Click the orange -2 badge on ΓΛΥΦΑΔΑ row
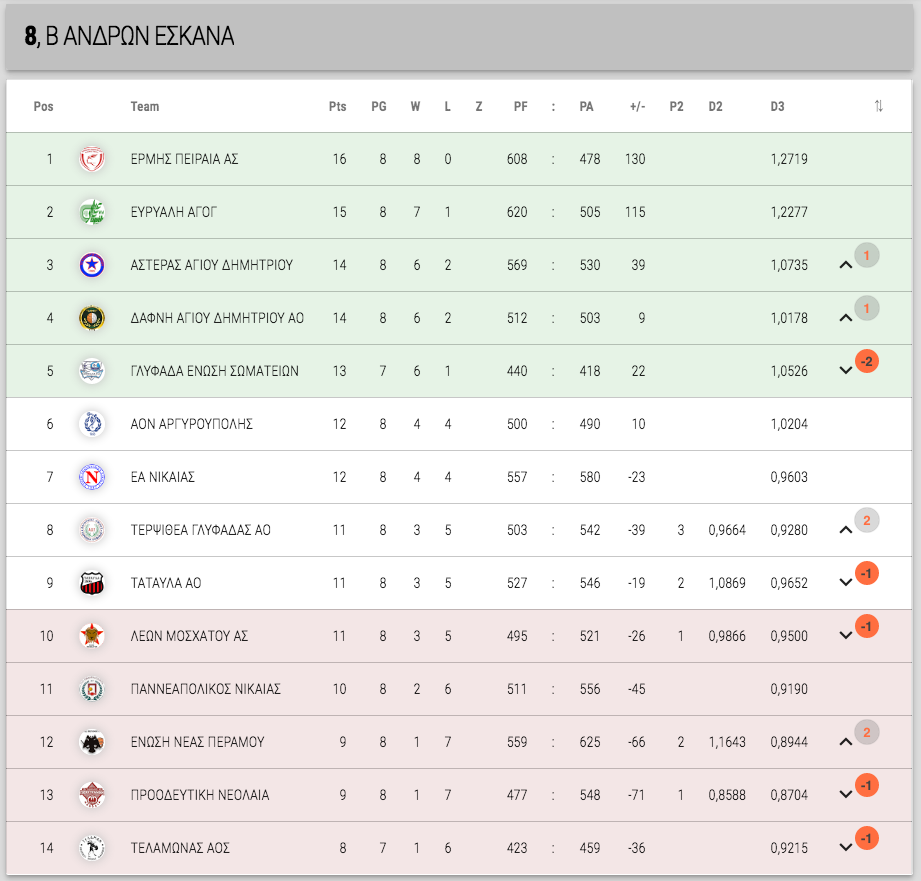Viewport: 921px width, 881px height. [866, 361]
